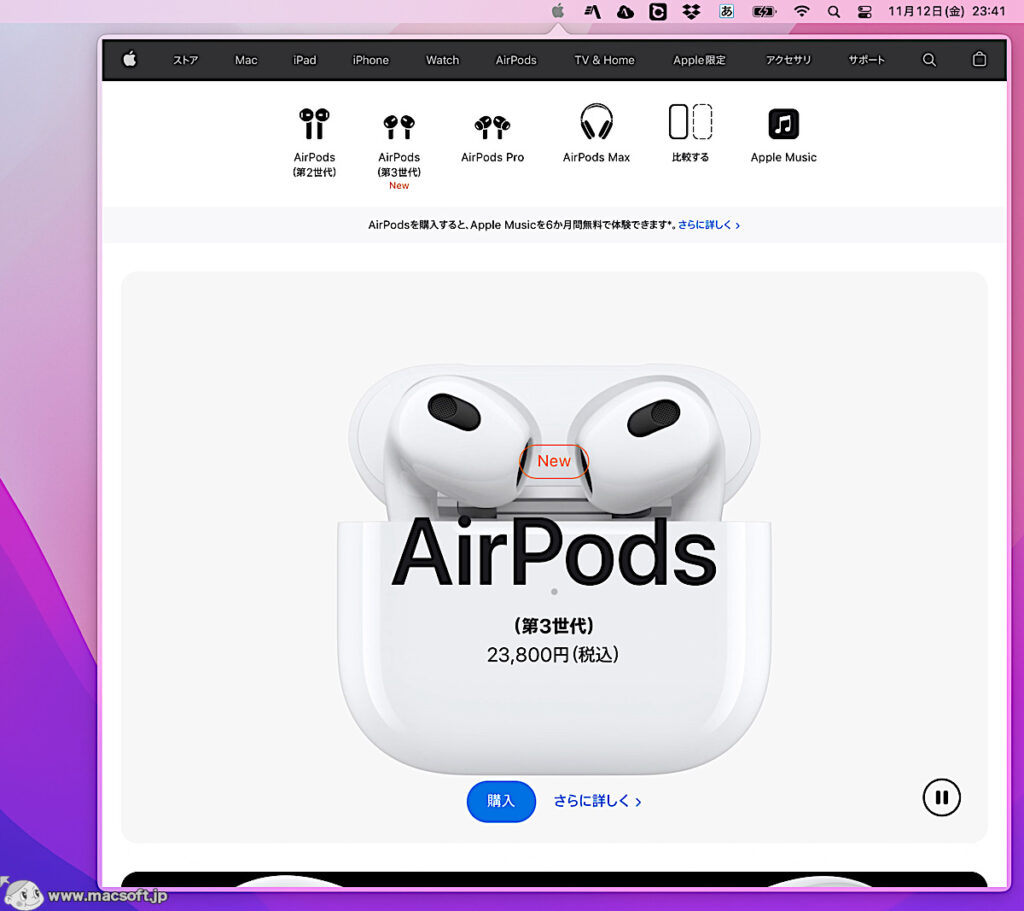Image resolution: width=1024 pixels, height=911 pixels.
Task: Follow the さらに詳しく link beside 購入
Action: click(x=598, y=801)
